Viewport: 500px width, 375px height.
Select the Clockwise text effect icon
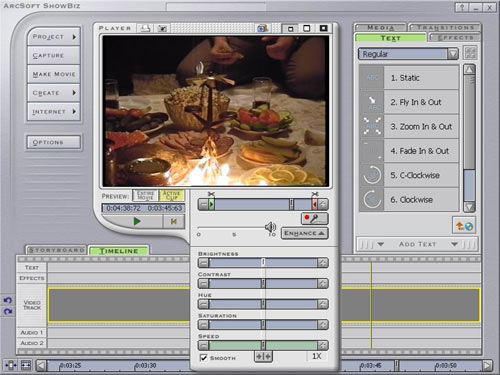[x=372, y=200]
